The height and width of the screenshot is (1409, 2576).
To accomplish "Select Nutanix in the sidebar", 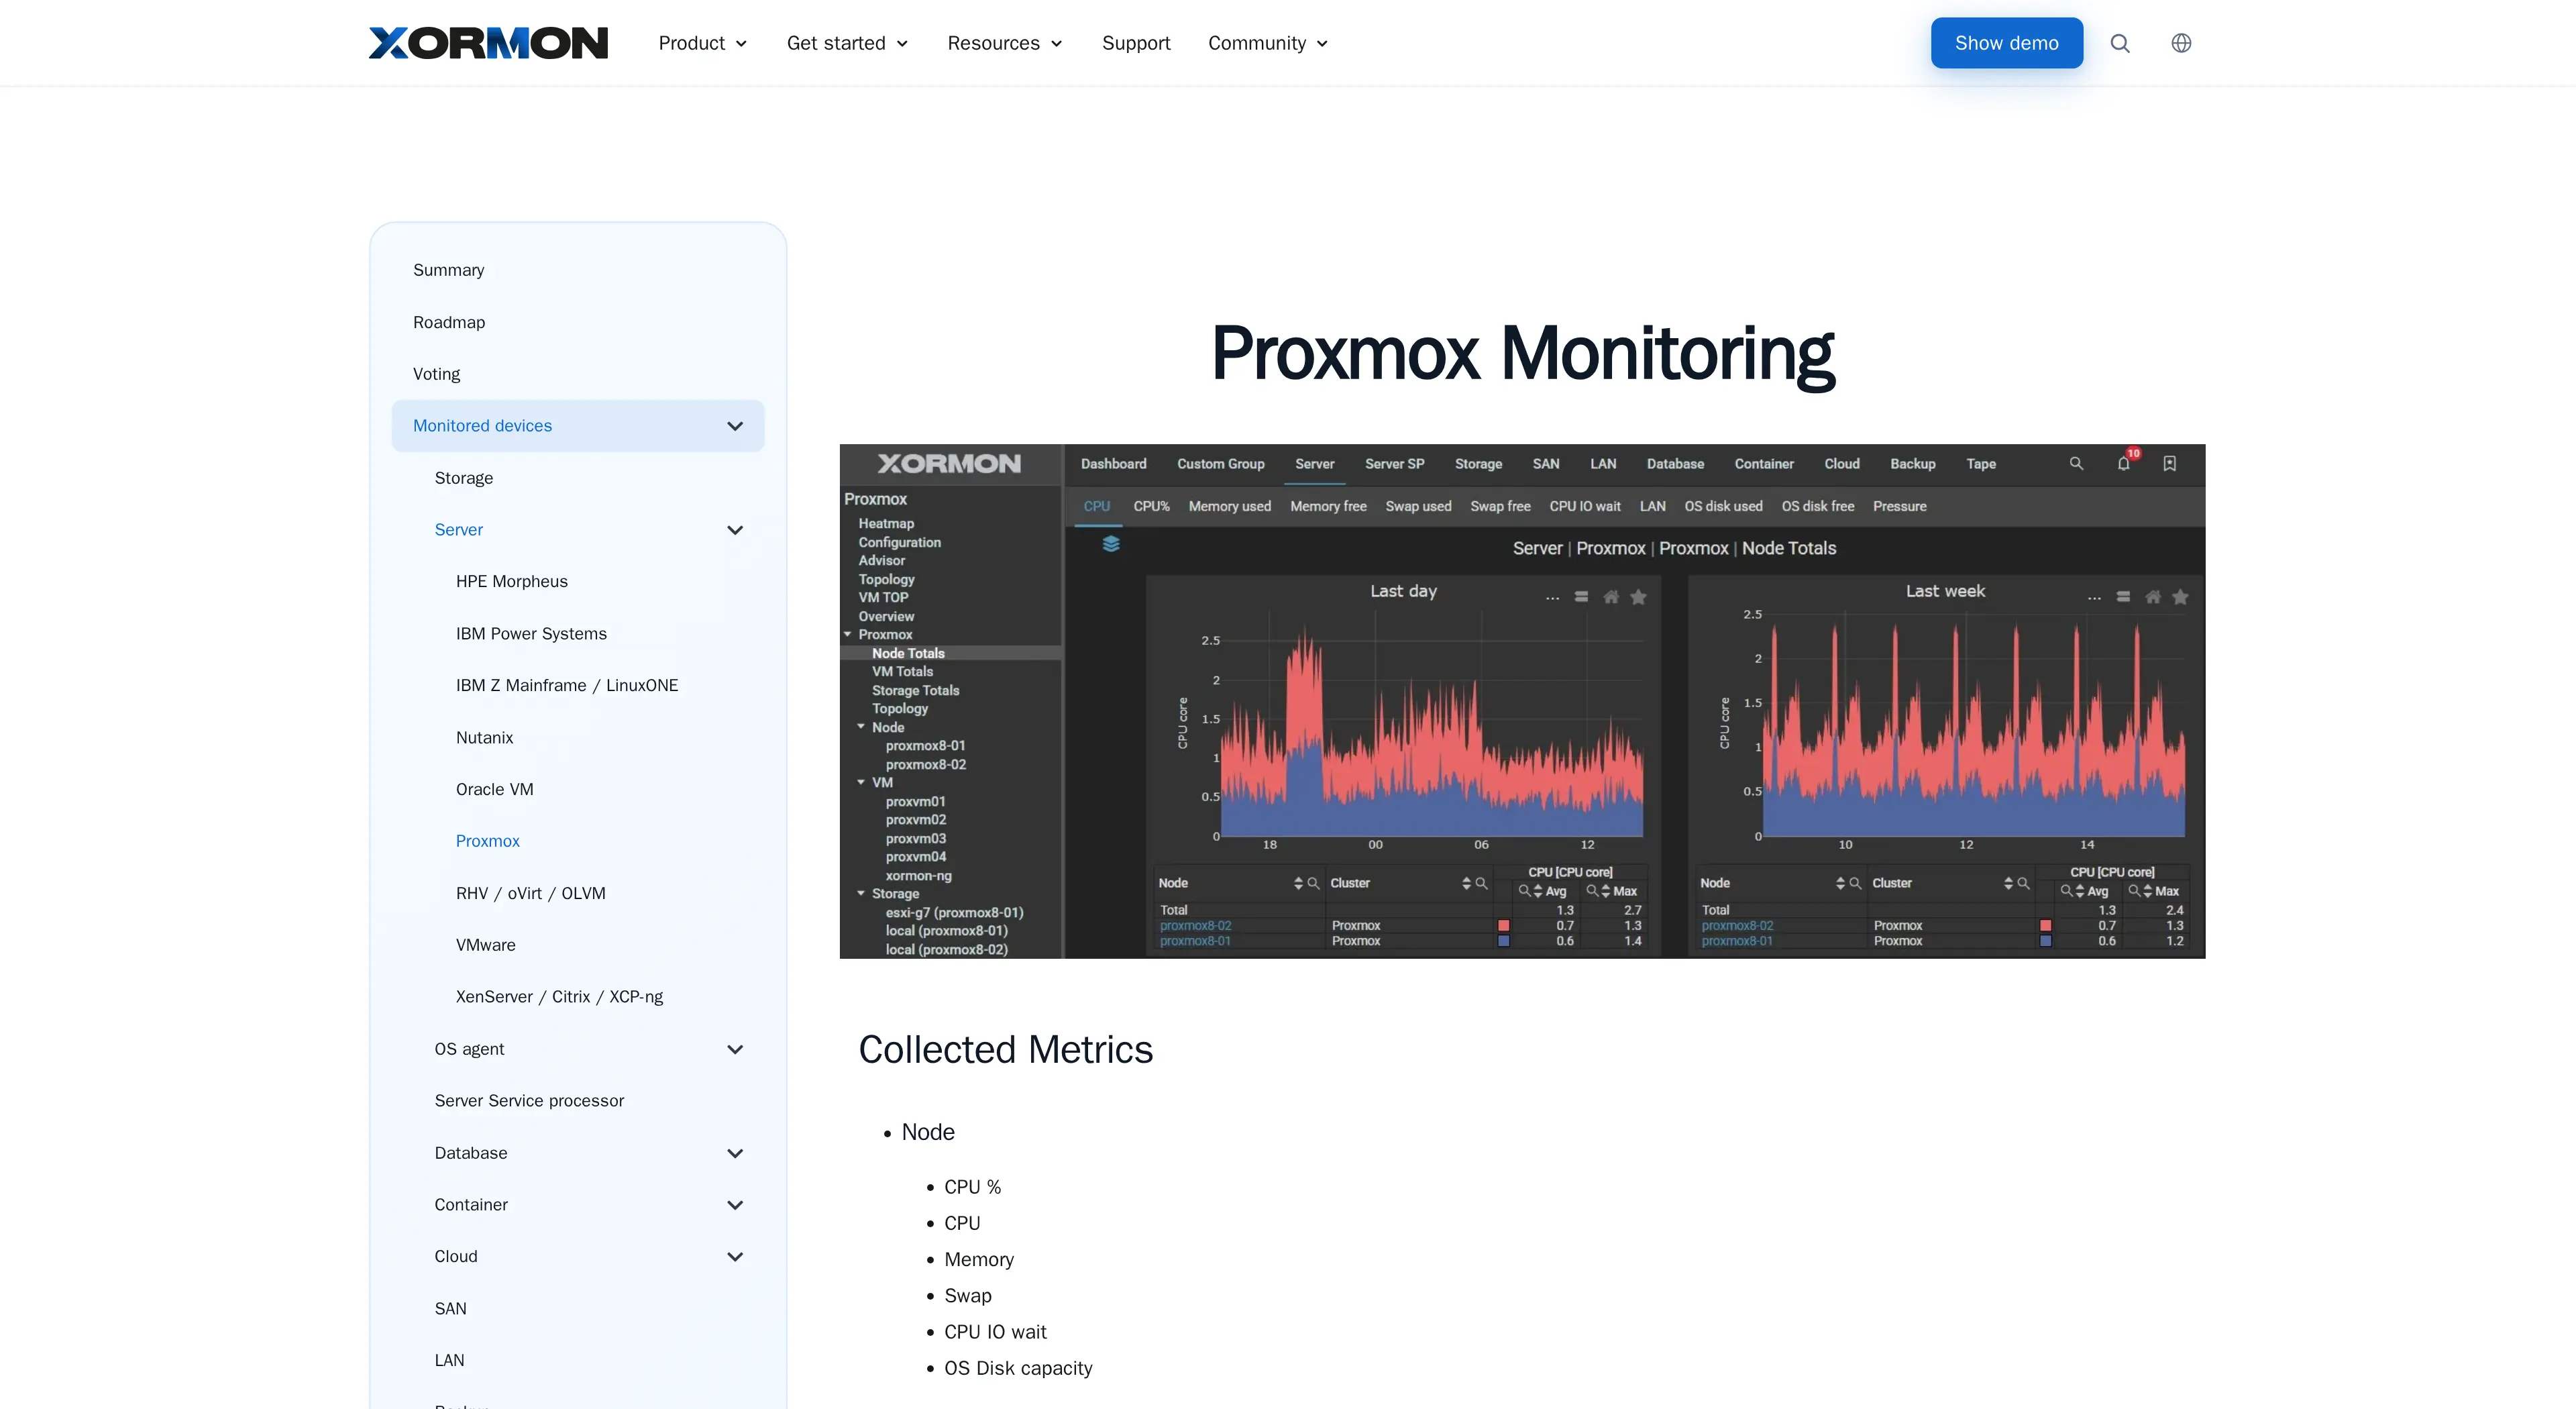I will (484, 738).
